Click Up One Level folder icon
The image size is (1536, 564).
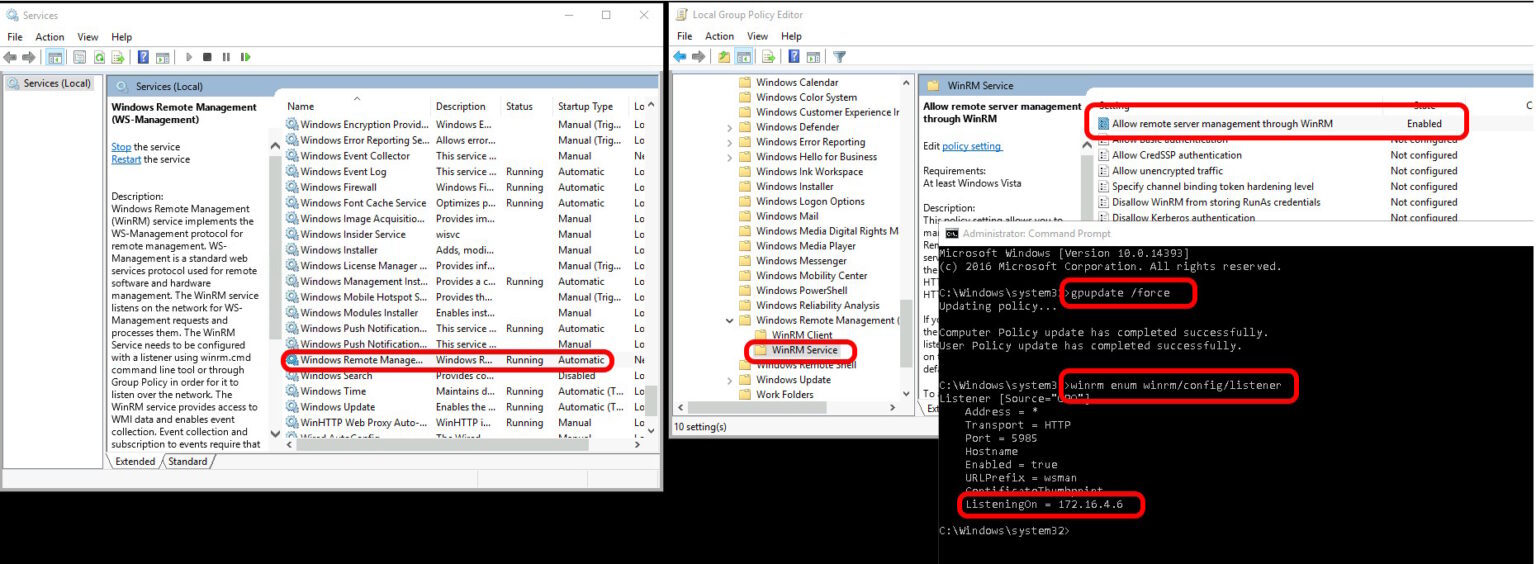724,57
